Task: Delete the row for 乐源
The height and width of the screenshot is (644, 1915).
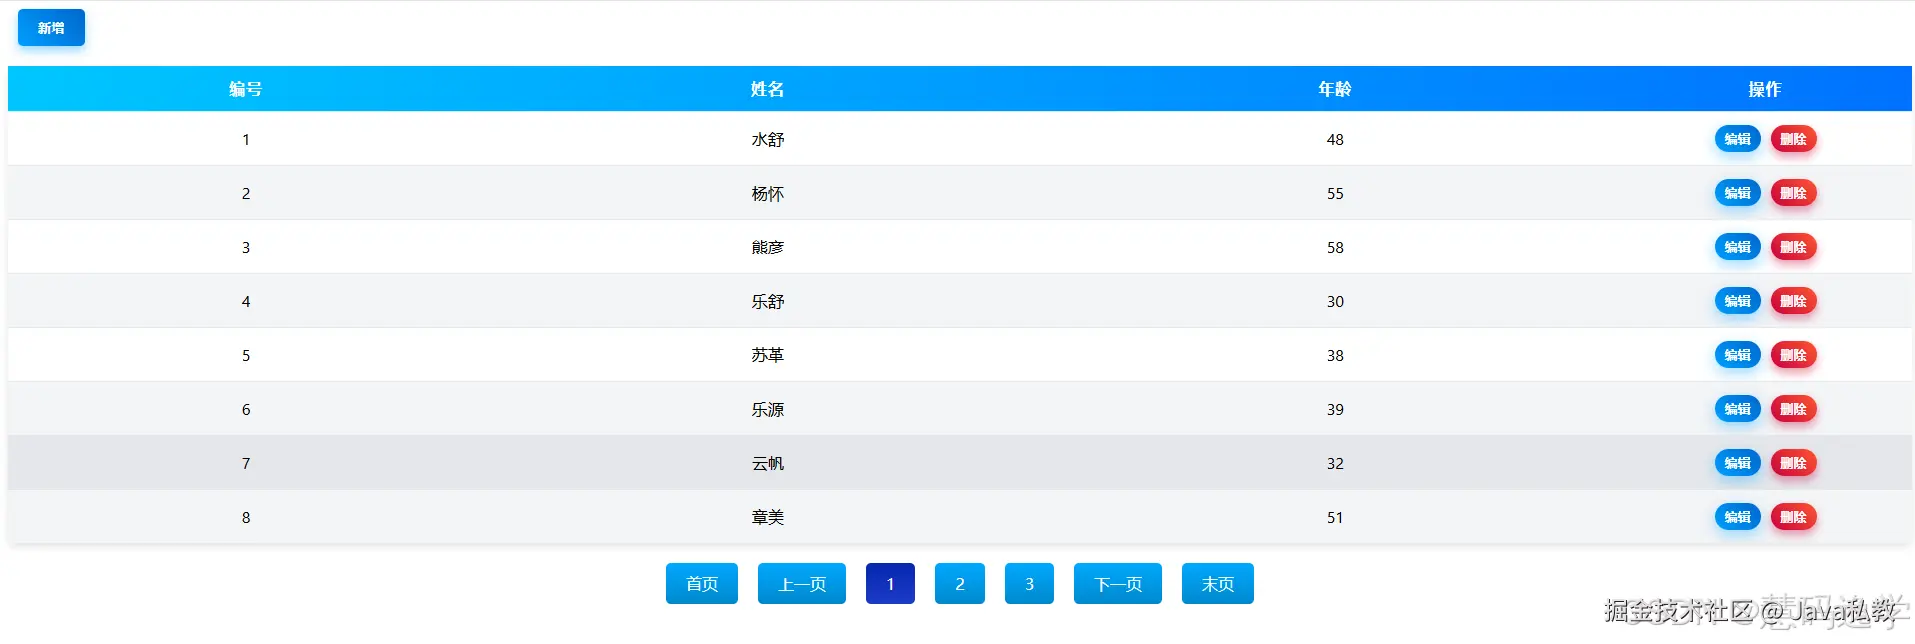Action: click(x=1793, y=409)
